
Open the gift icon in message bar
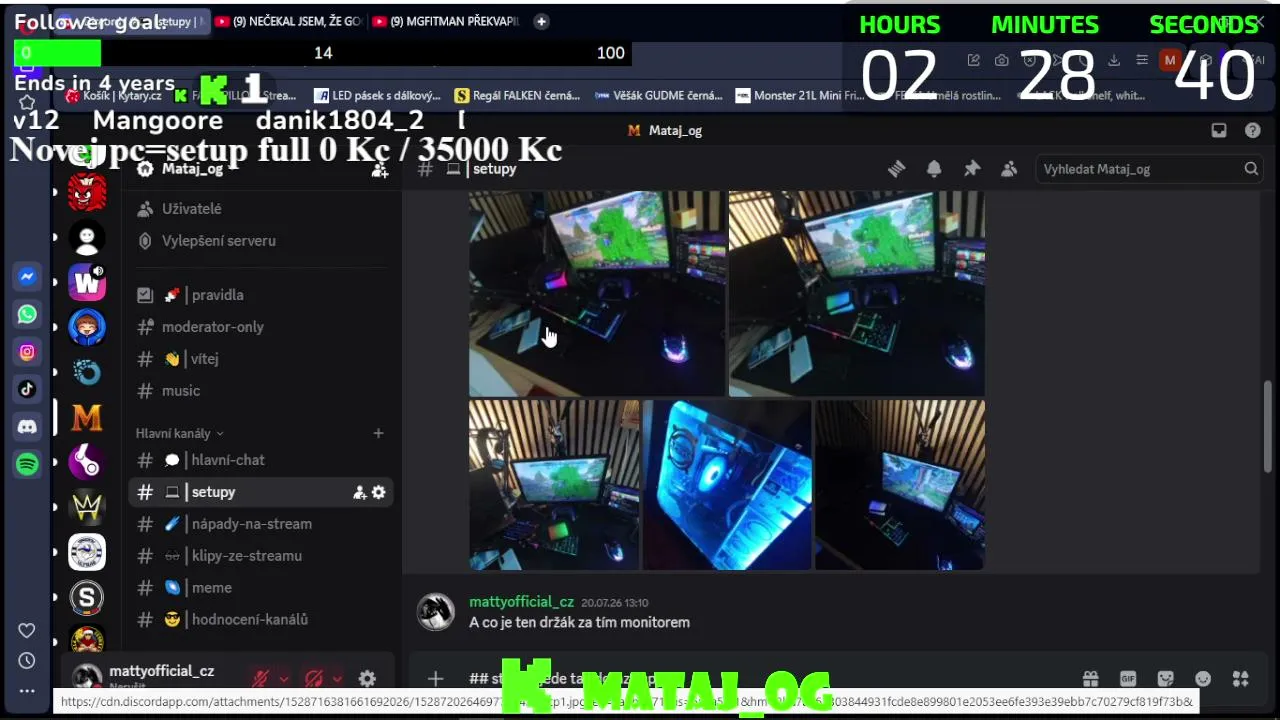pyautogui.click(x=1090, y=679)
